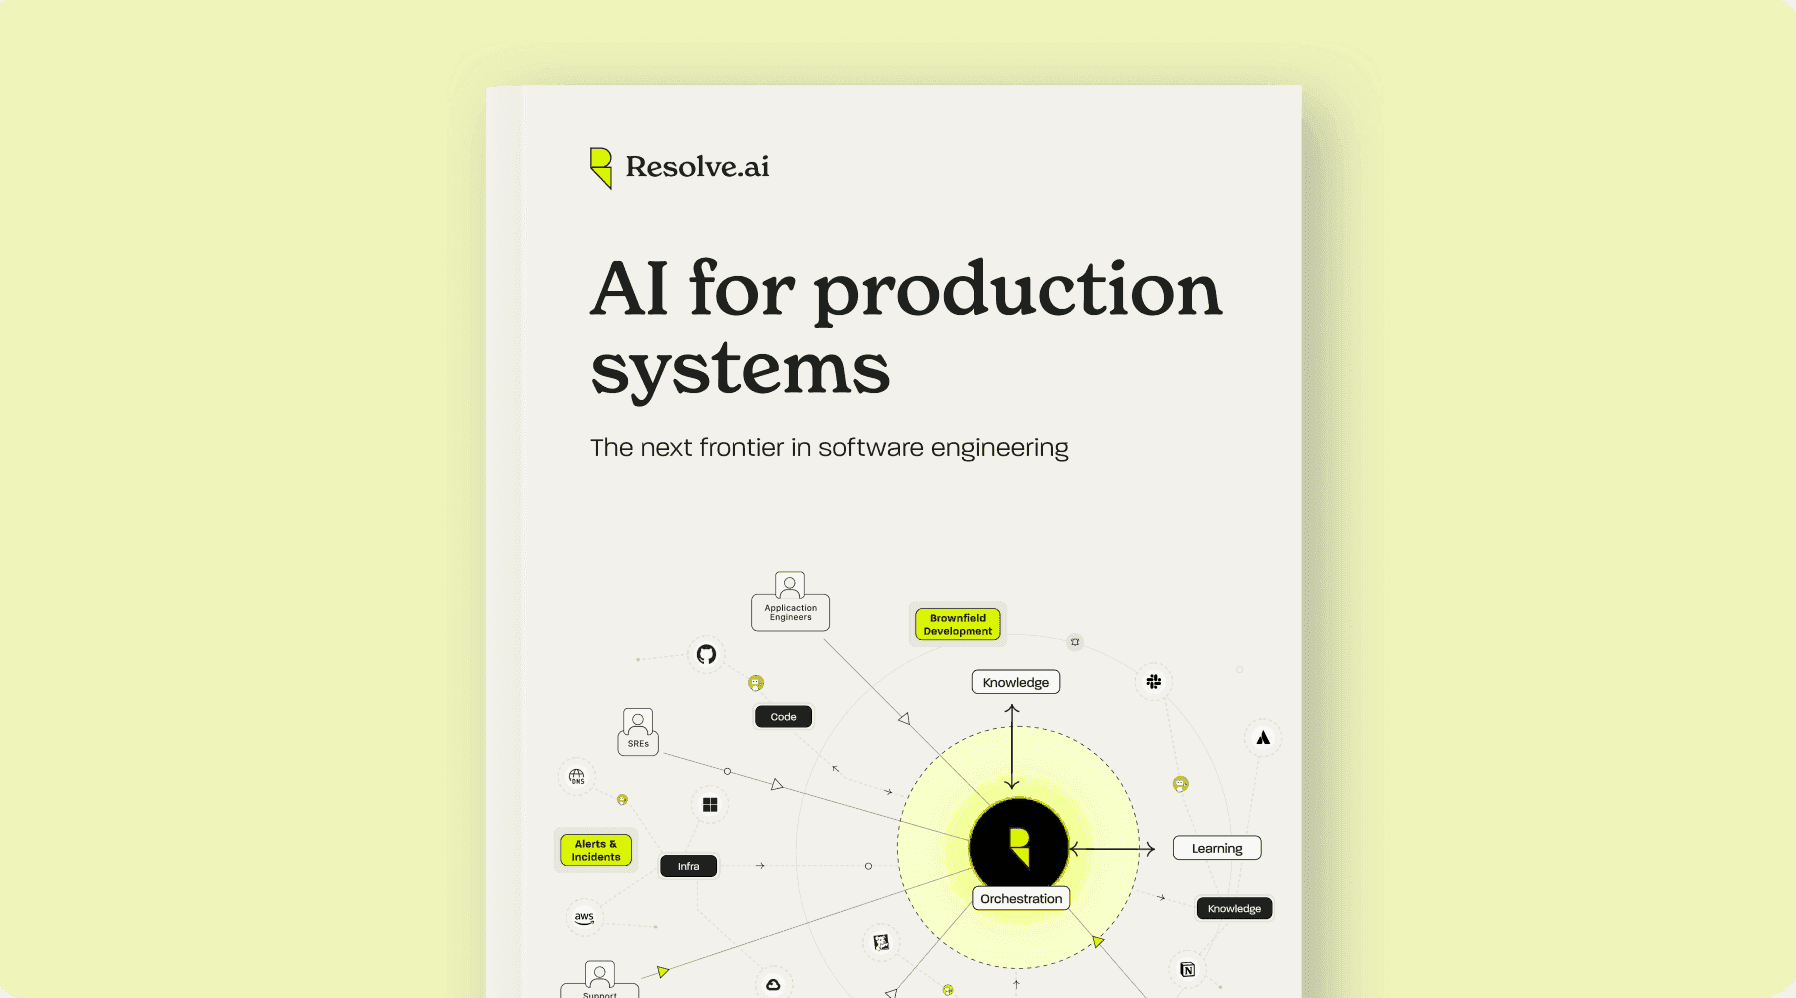Enable the central Orchestration node
This screenshot has width=1796, height=998.
[1020, 897]
